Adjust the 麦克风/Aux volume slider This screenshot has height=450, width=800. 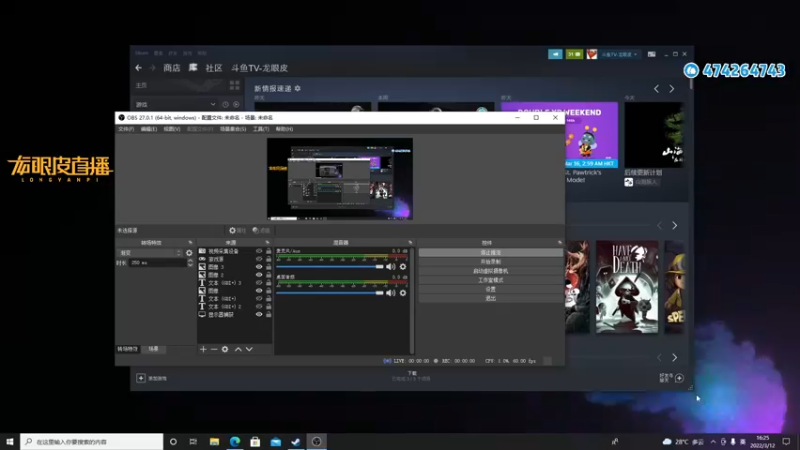tap(330, 267)
